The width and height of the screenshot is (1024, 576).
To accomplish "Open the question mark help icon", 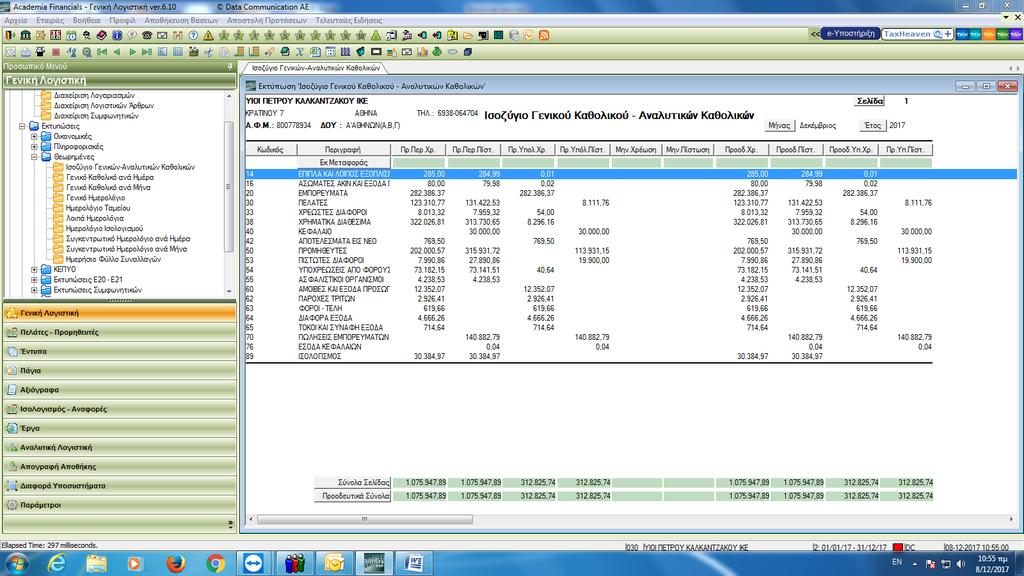I will tap(193, 35).
